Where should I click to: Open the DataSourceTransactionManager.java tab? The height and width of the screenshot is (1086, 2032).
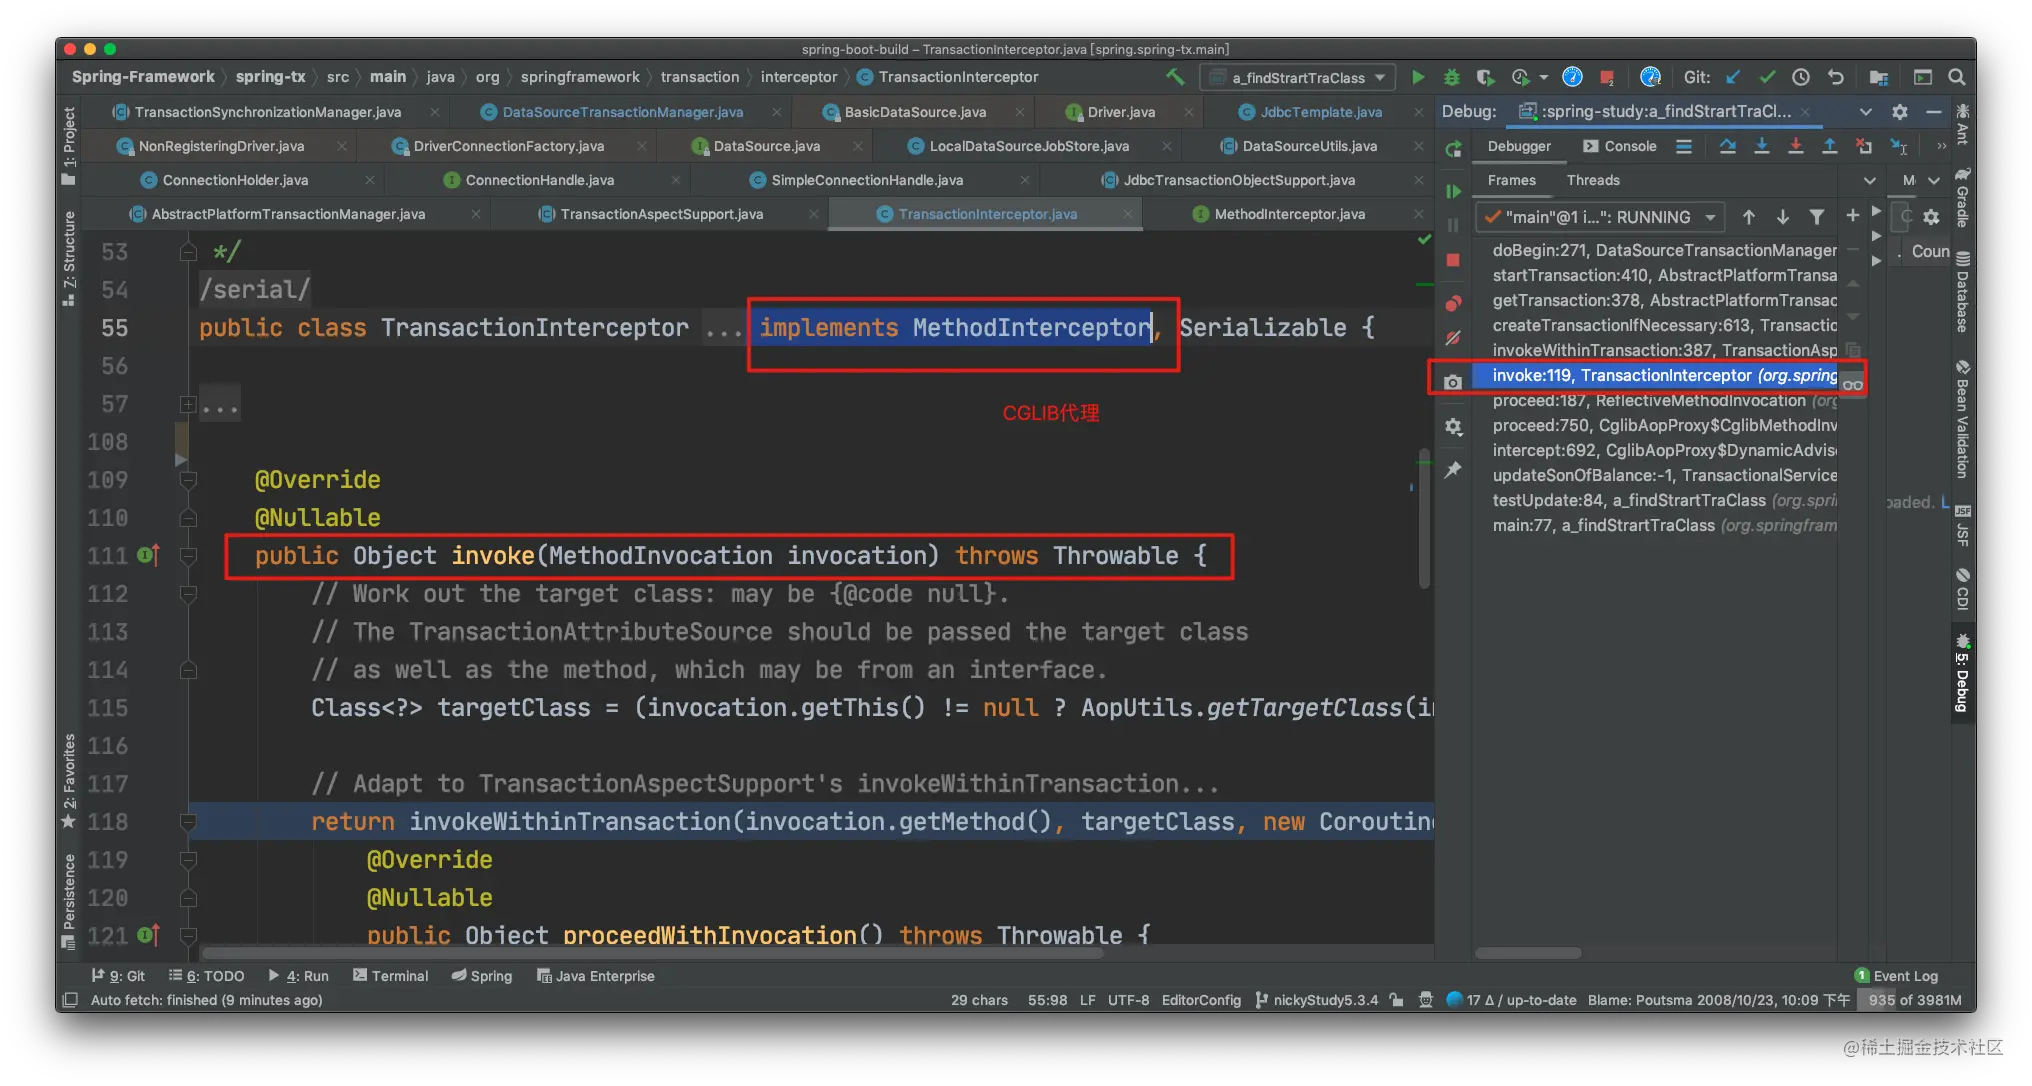[x=622, y=112]
